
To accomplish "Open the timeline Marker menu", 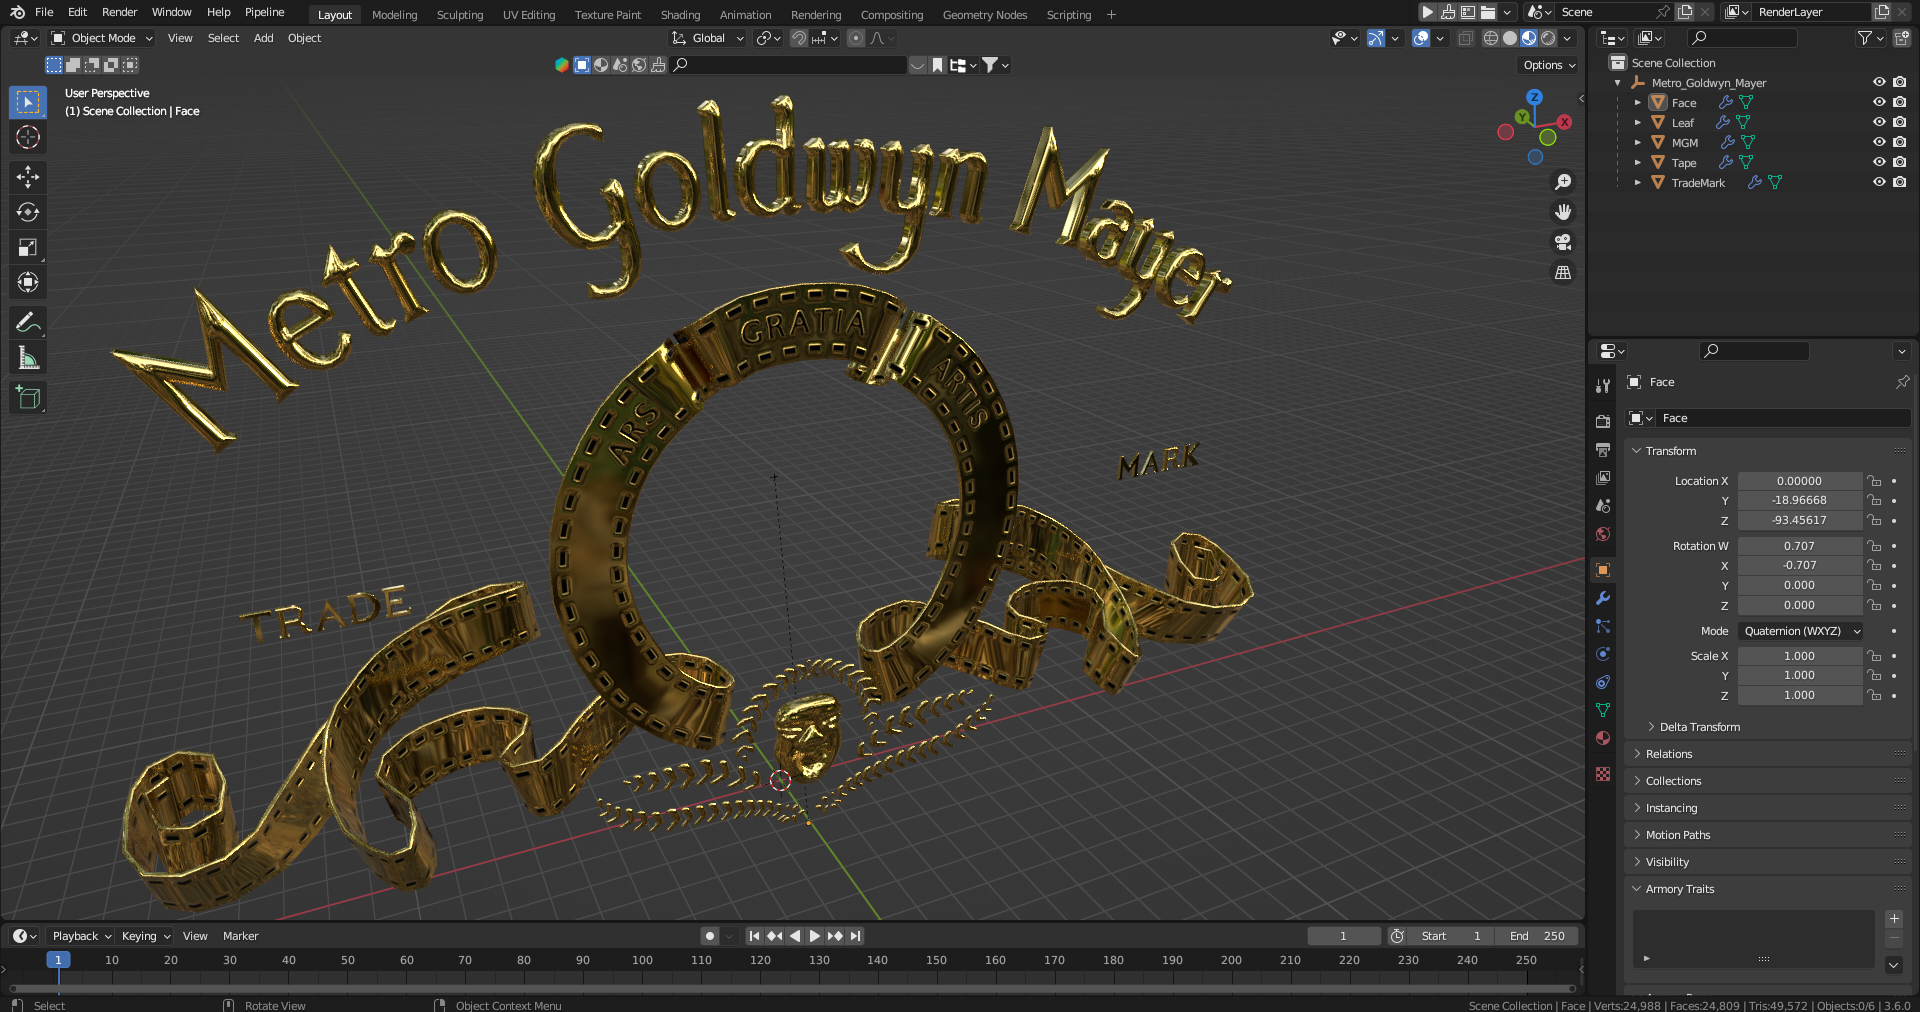I will 240,936.
